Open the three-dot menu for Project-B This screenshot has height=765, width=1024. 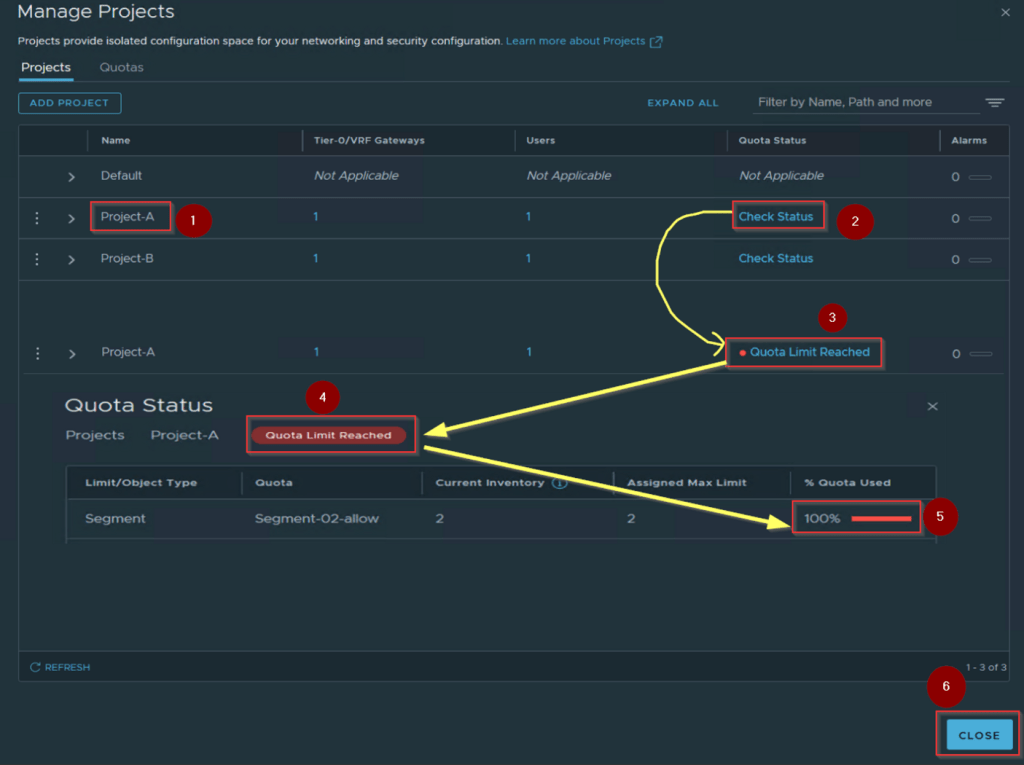(x=37, y=259)
